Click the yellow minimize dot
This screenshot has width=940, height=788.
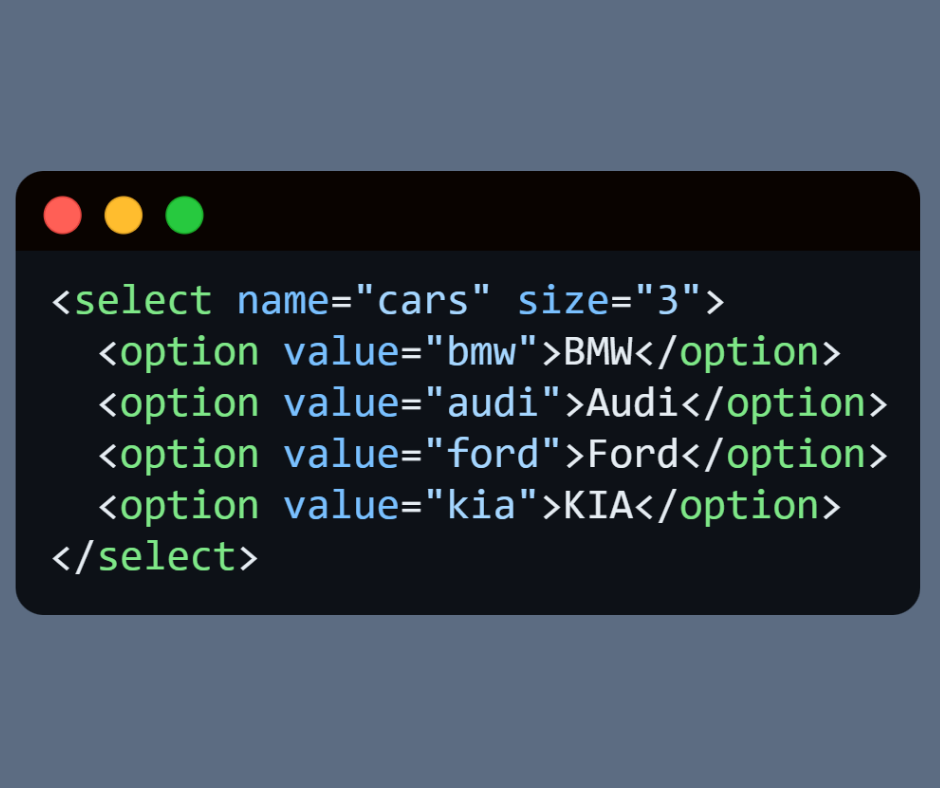pyautogui.click(x=124, y=215)
